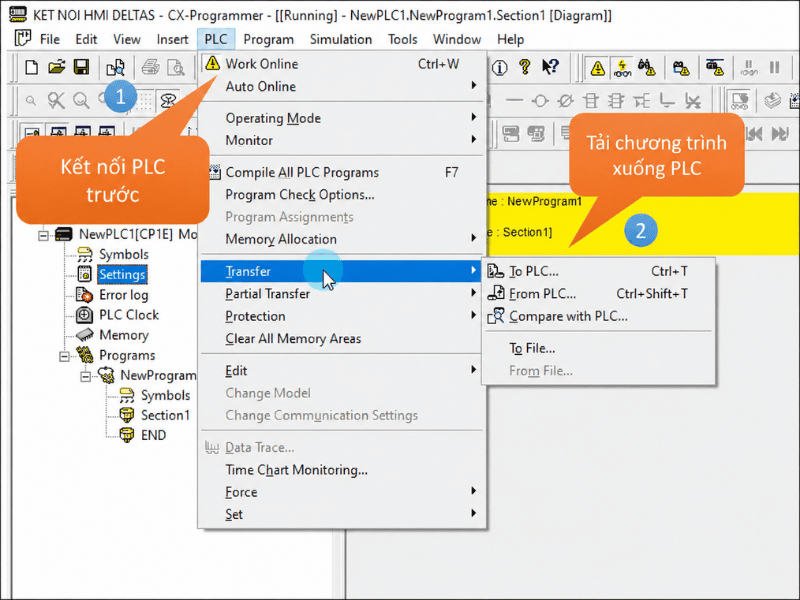
Task: Expand the Monitor submenu
Action: coord(342,140)
